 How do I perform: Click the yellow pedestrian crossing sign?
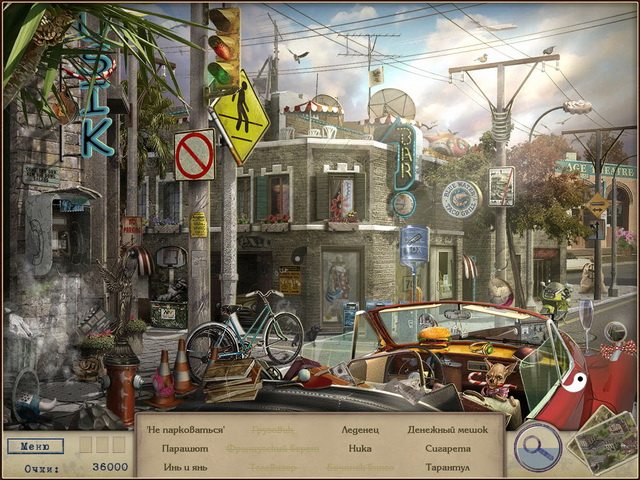pyautogui.click(x=239, y=118)
